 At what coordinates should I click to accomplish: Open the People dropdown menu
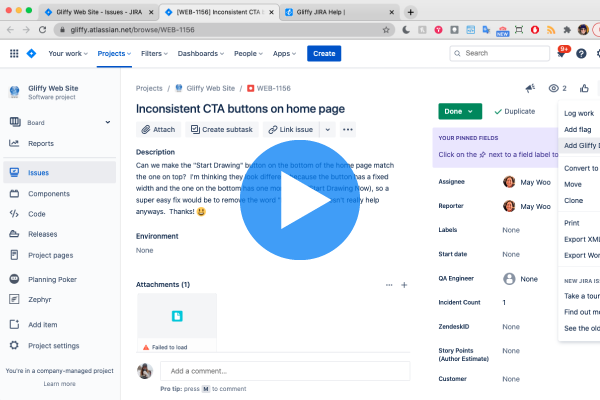(248, 54)
